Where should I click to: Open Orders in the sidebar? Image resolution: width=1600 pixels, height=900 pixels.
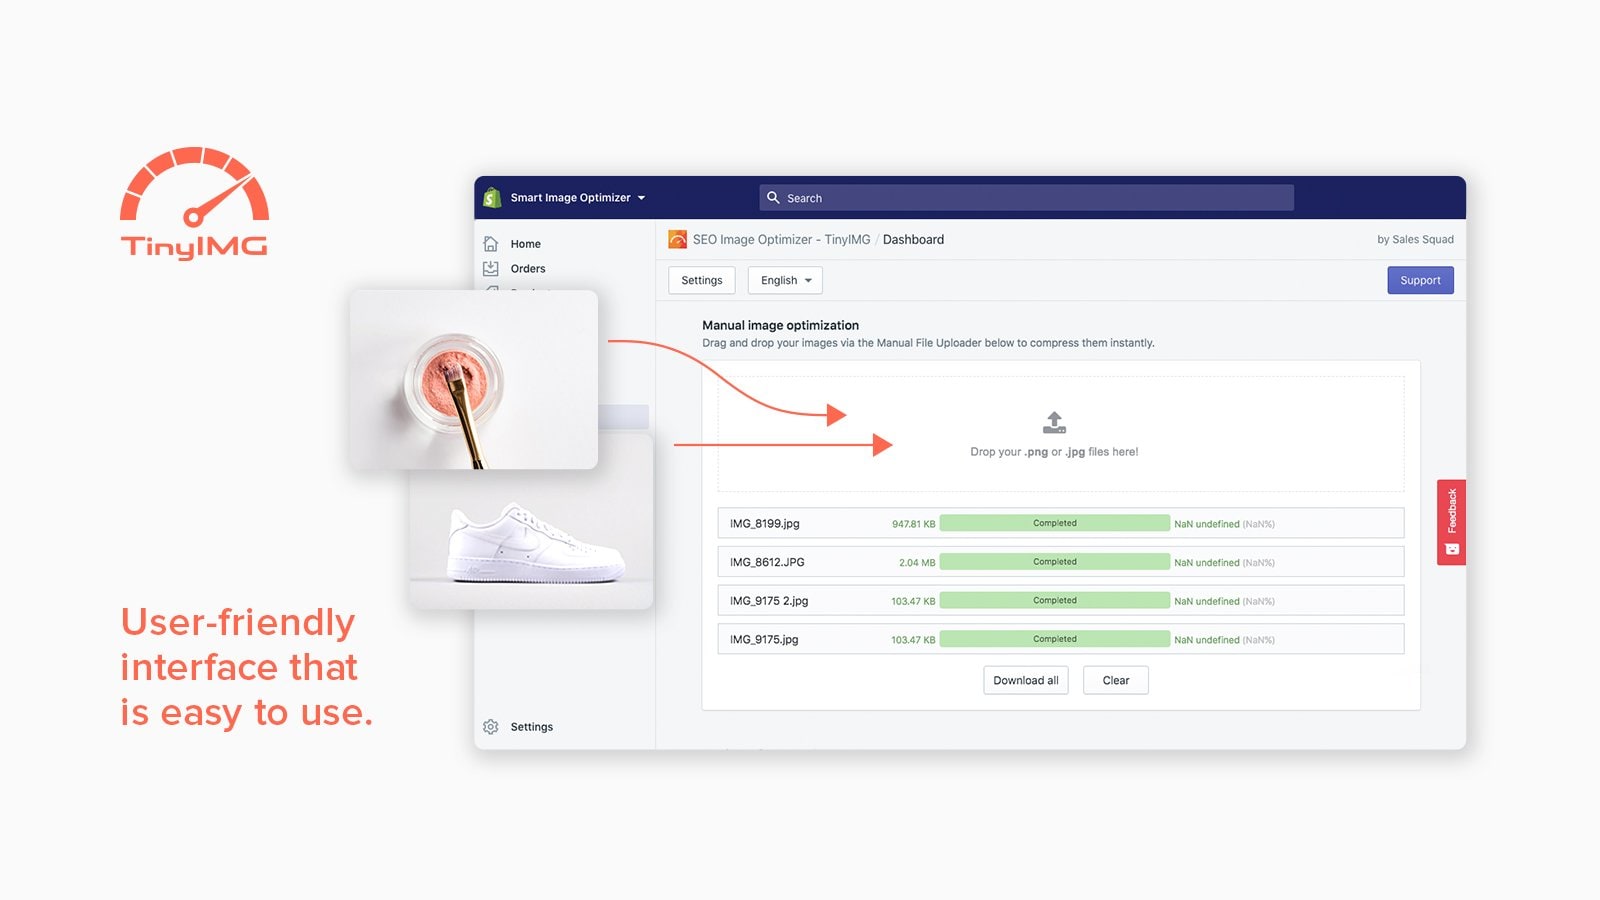pyautogui.click(x=528, y=269)
